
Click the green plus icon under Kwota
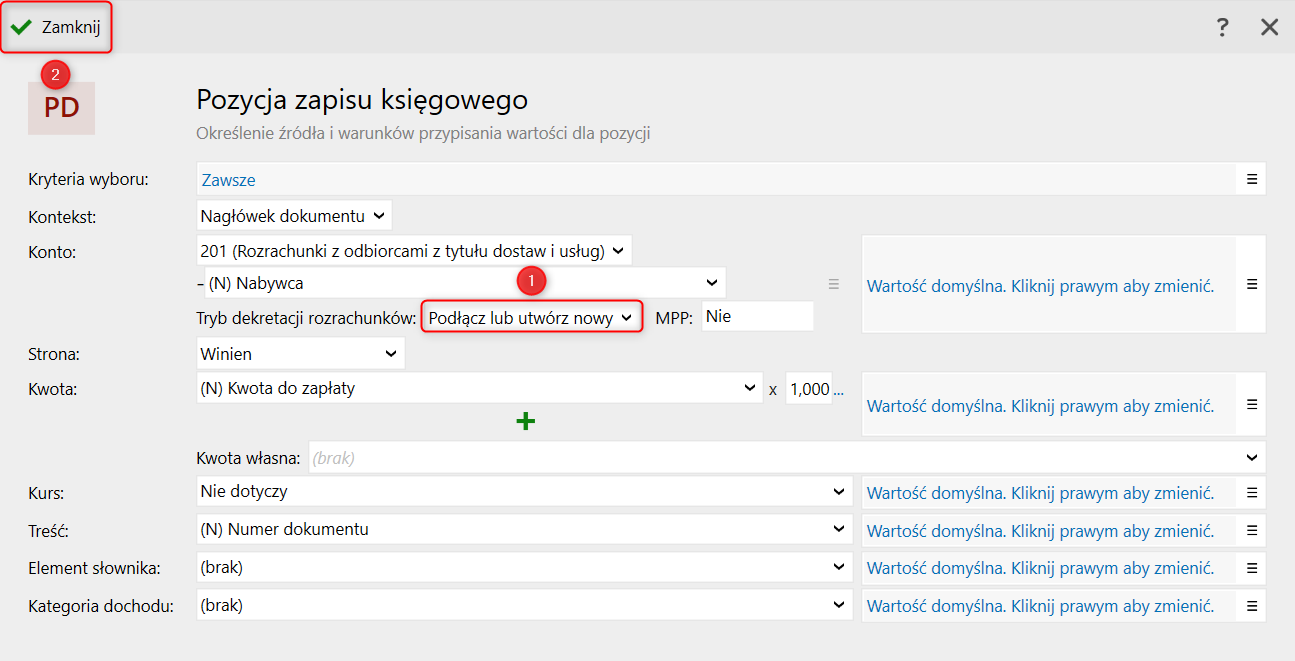[x=525, y=421]
